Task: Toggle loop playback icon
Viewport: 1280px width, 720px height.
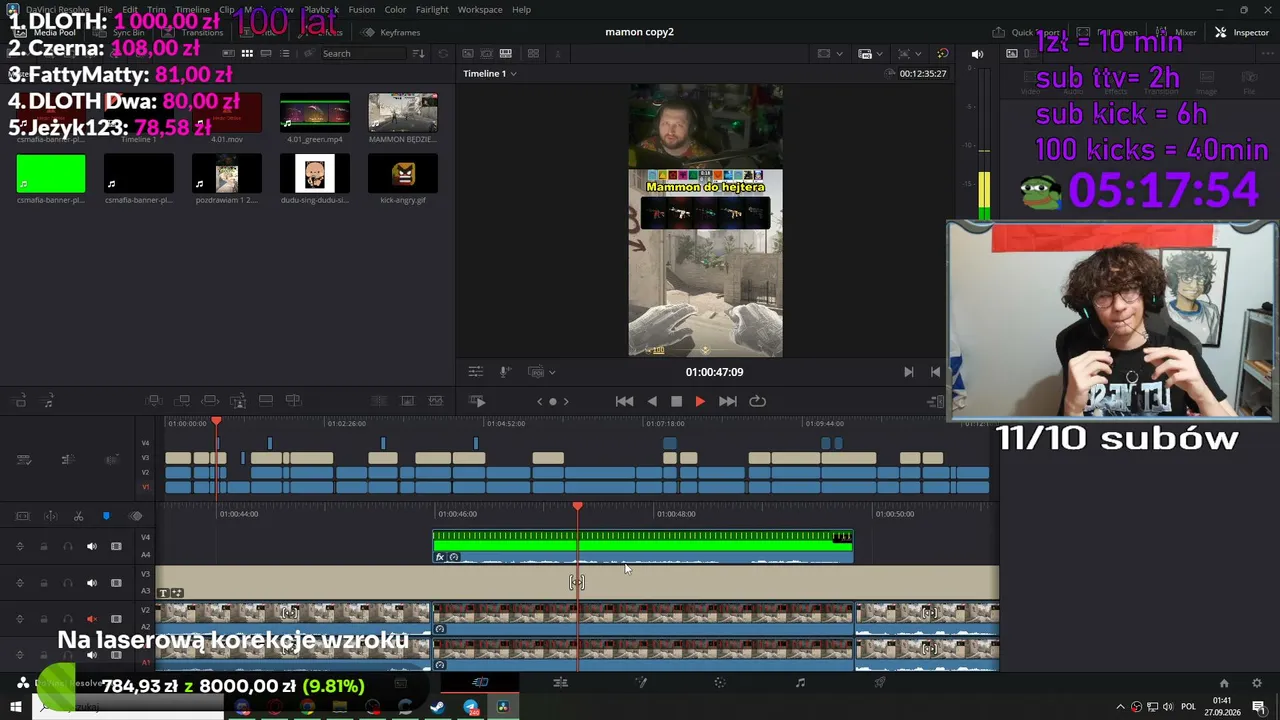Action: (758, 401)
